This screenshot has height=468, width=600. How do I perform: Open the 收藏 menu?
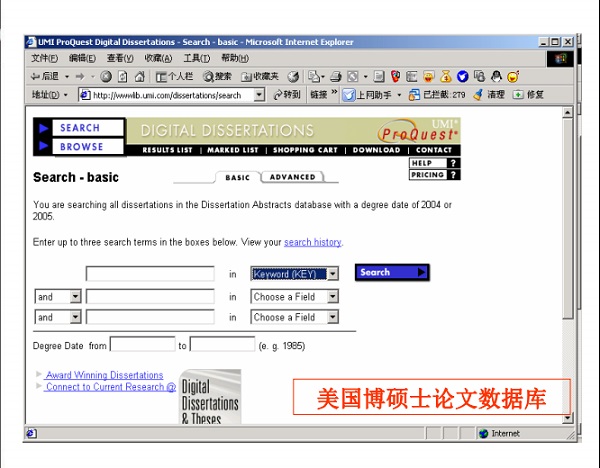pos(158,58)
